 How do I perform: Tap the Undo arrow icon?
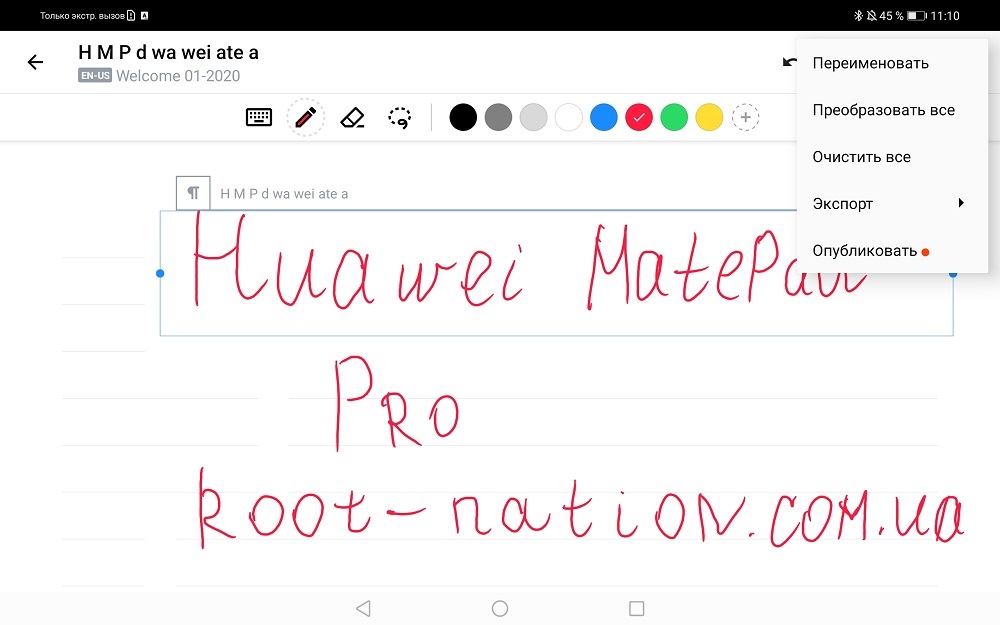(790, 62)
